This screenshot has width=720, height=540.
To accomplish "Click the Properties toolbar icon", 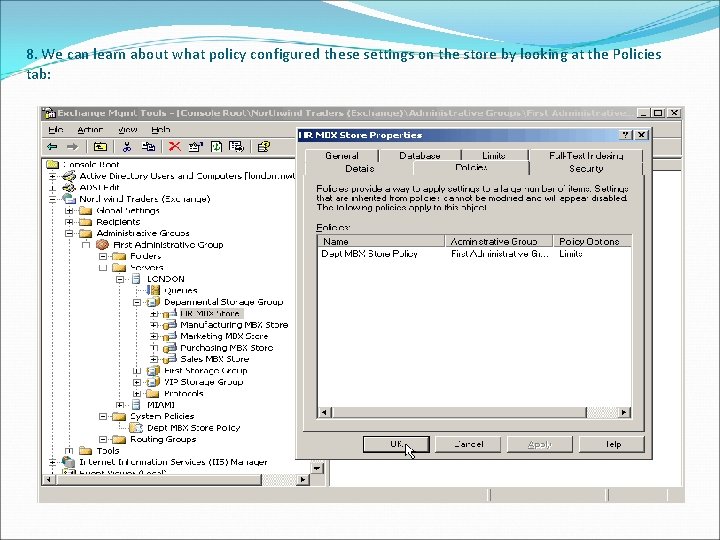I will (195, 146).
